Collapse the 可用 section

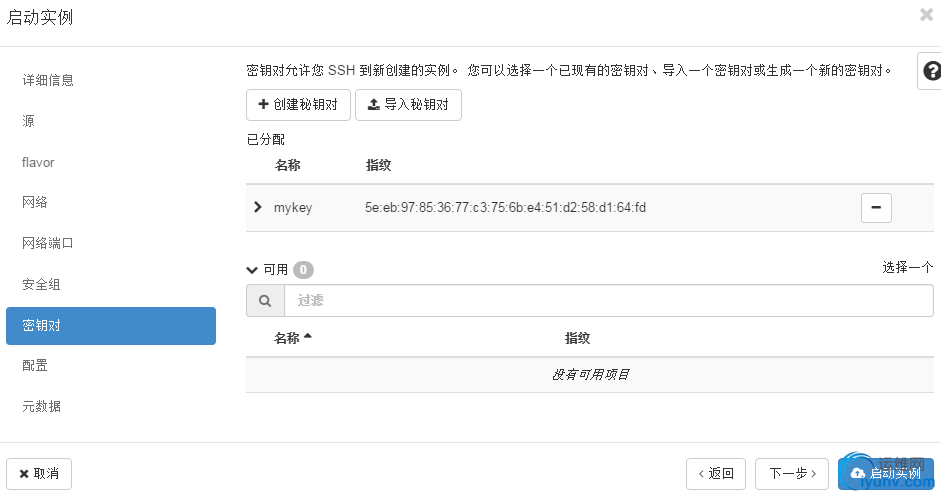click(x=252, y=269)
